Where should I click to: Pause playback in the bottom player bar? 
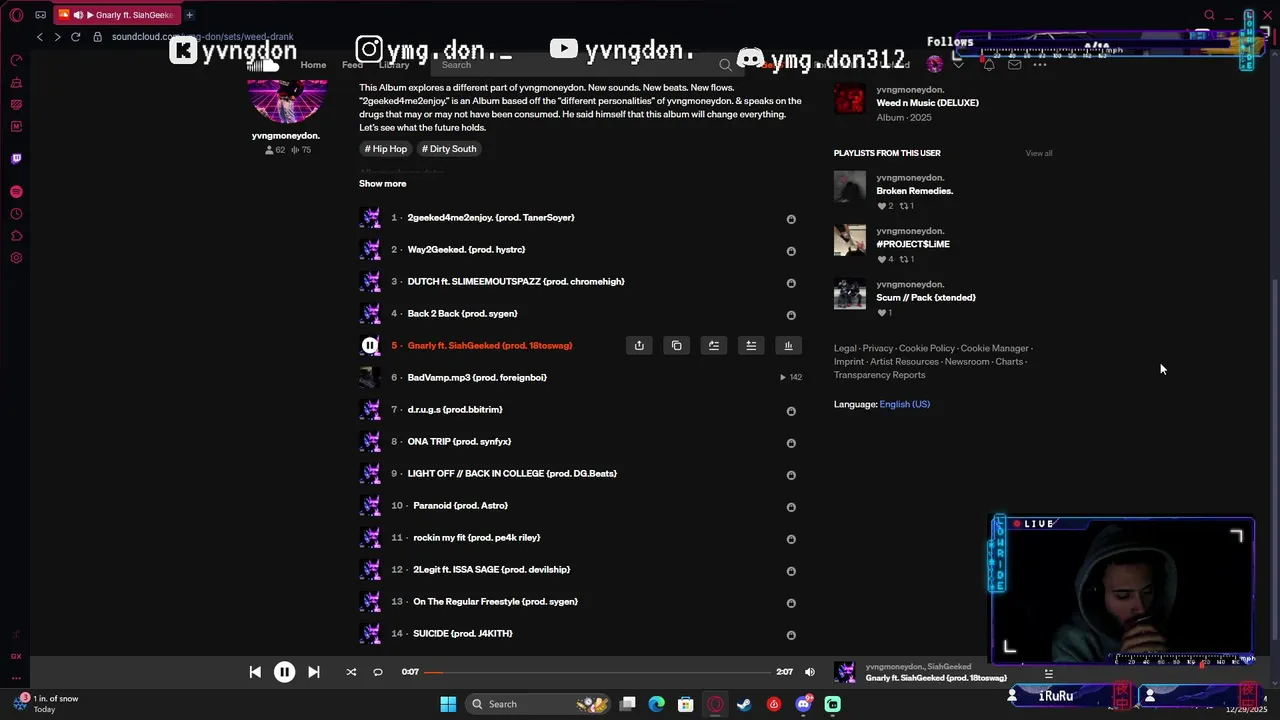click(x=284, y=672)
